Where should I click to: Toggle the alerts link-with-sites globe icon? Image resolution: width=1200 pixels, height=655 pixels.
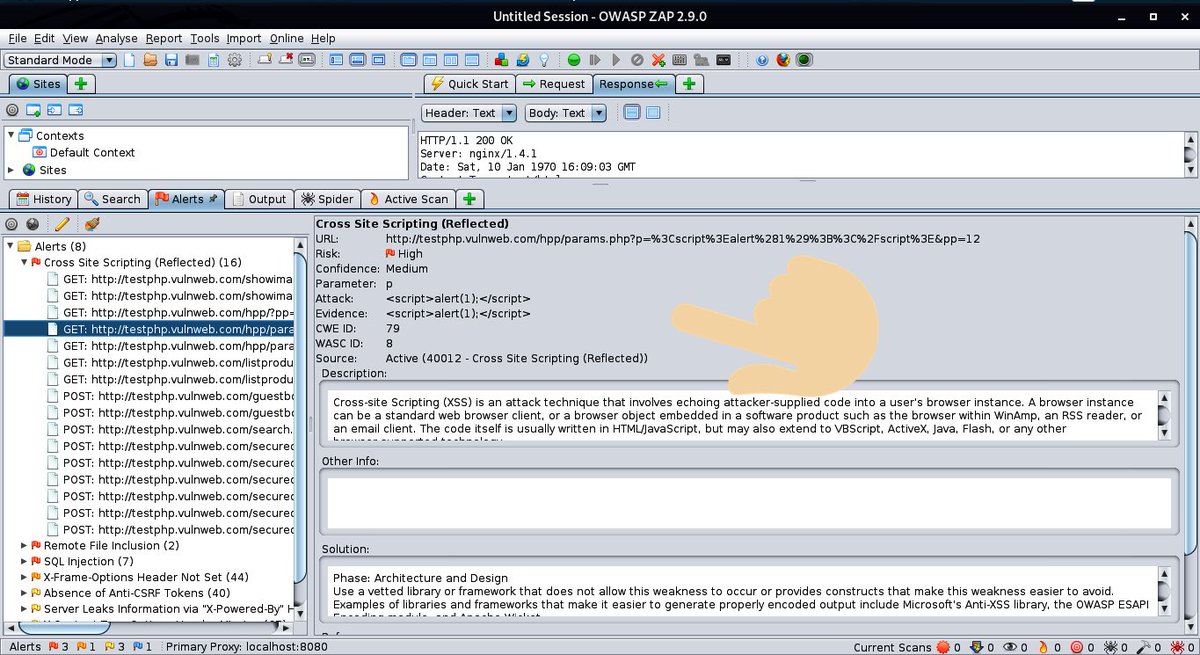33,225
